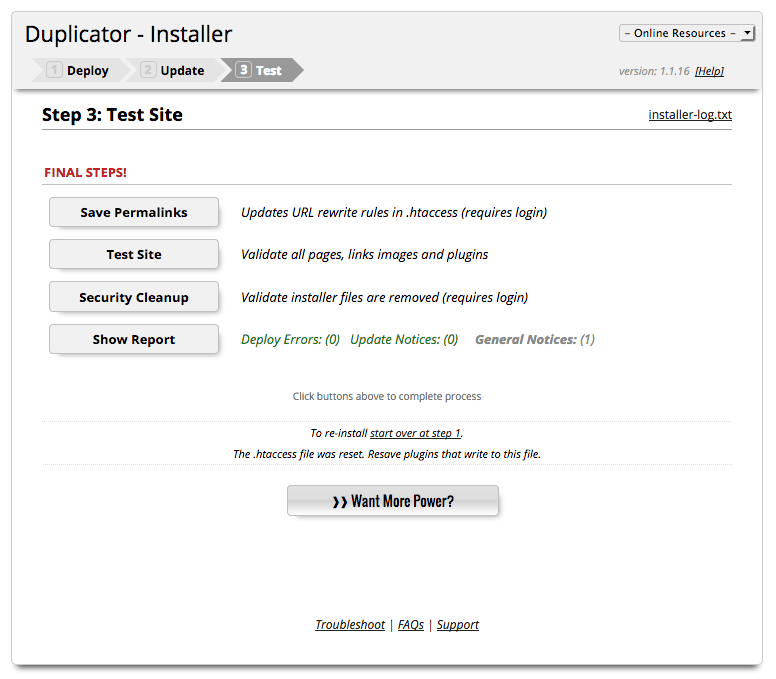
Task: Click the Update Notices: (0) text
Action: [x=404, y=340]
